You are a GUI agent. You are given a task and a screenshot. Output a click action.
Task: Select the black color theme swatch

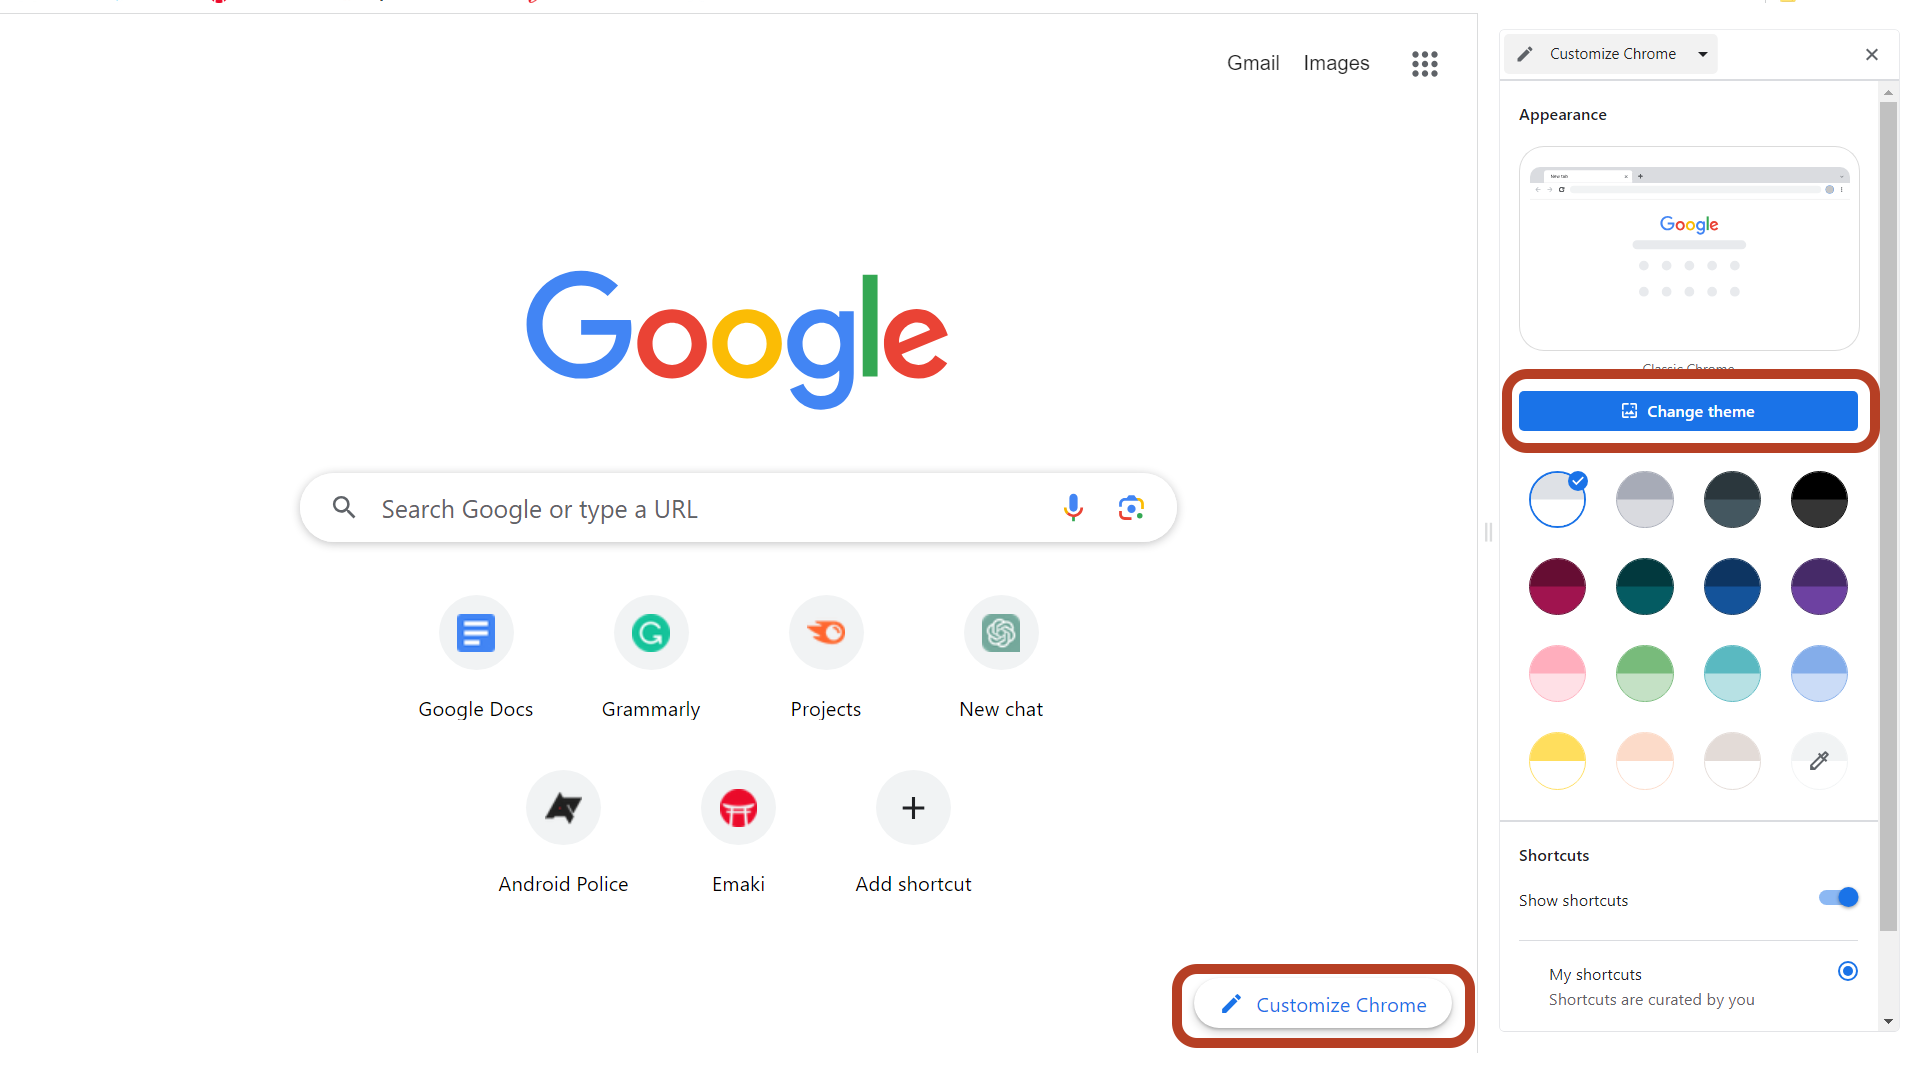point(1817,498)
